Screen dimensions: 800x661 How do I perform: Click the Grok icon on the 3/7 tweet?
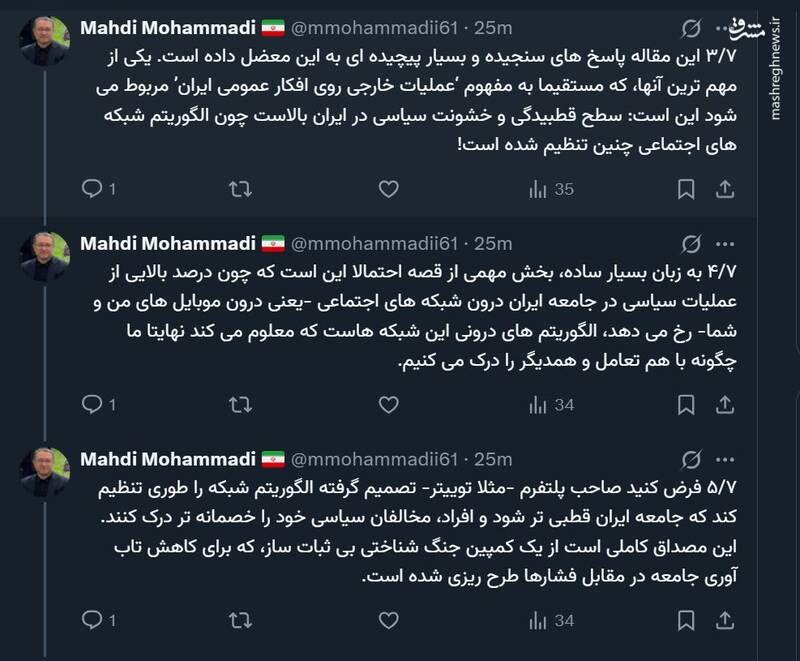(689, 27)
